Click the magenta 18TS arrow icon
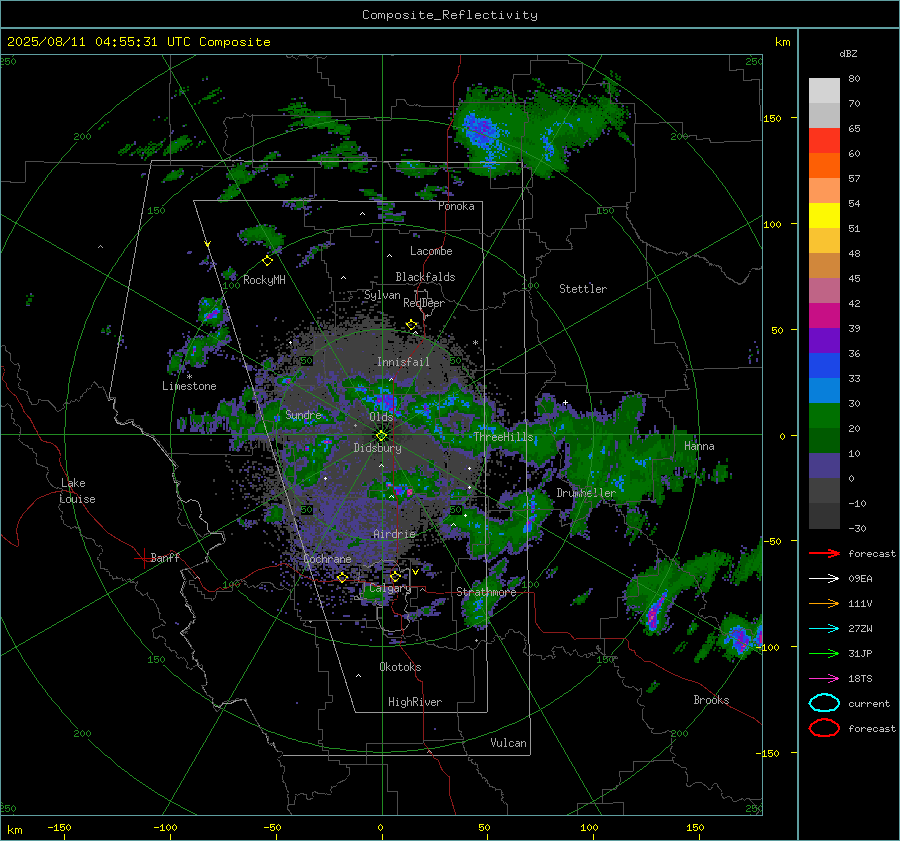Viewport: 900px width, 841px height. [x=824, y=679]
